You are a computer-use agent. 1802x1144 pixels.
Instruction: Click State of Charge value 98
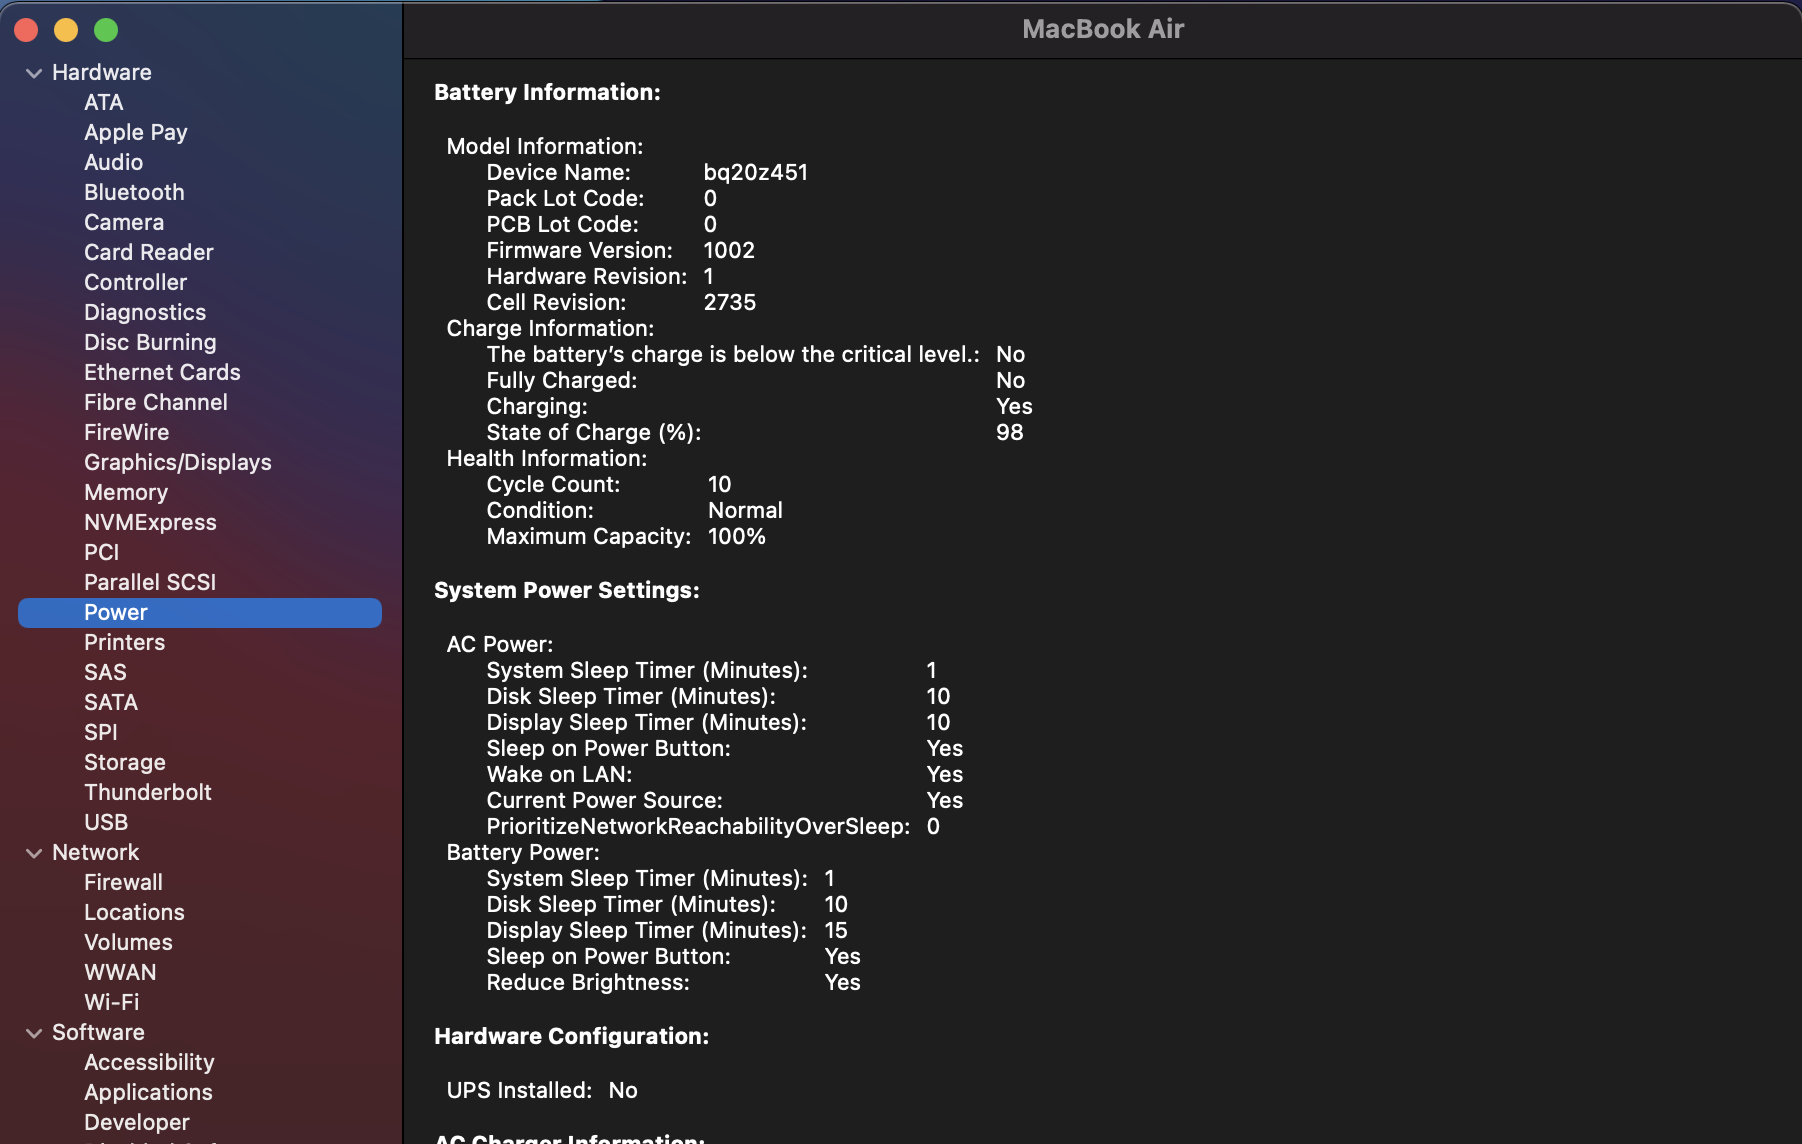1010,433
